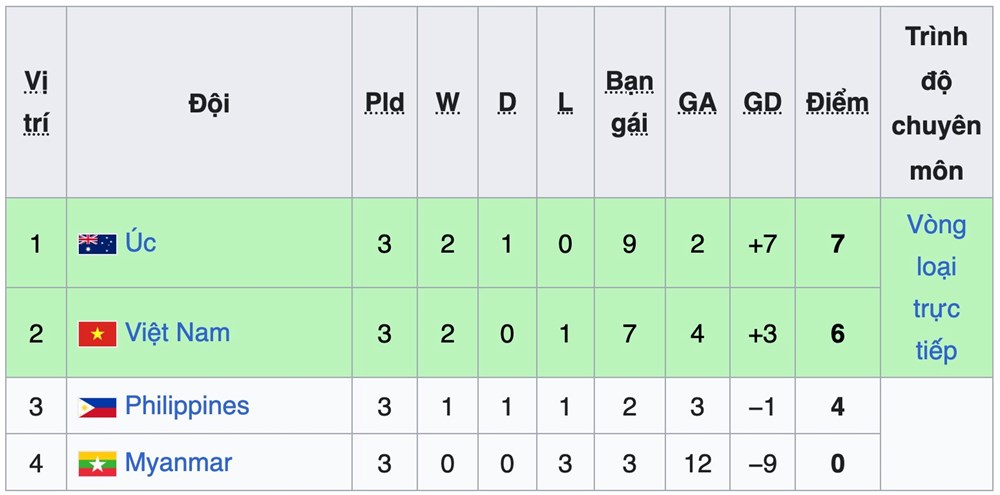Click the Australia flag icon
The height and width of the screenshot is (495, 1000).
(x=97, y=244)
